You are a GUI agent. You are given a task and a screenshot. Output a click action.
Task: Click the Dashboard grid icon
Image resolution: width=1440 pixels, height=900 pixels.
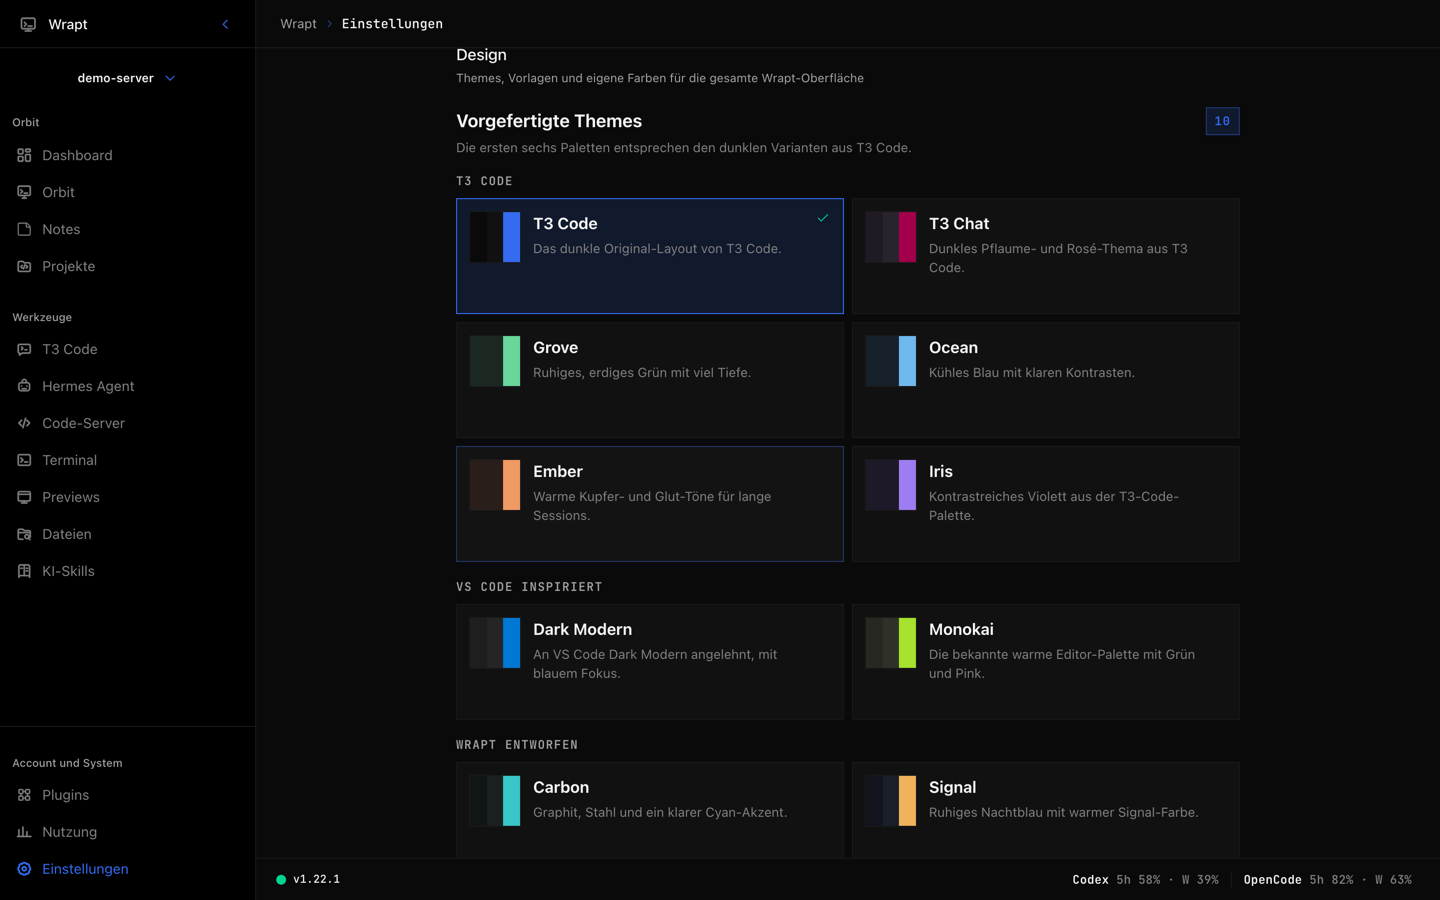coord(24,155)
